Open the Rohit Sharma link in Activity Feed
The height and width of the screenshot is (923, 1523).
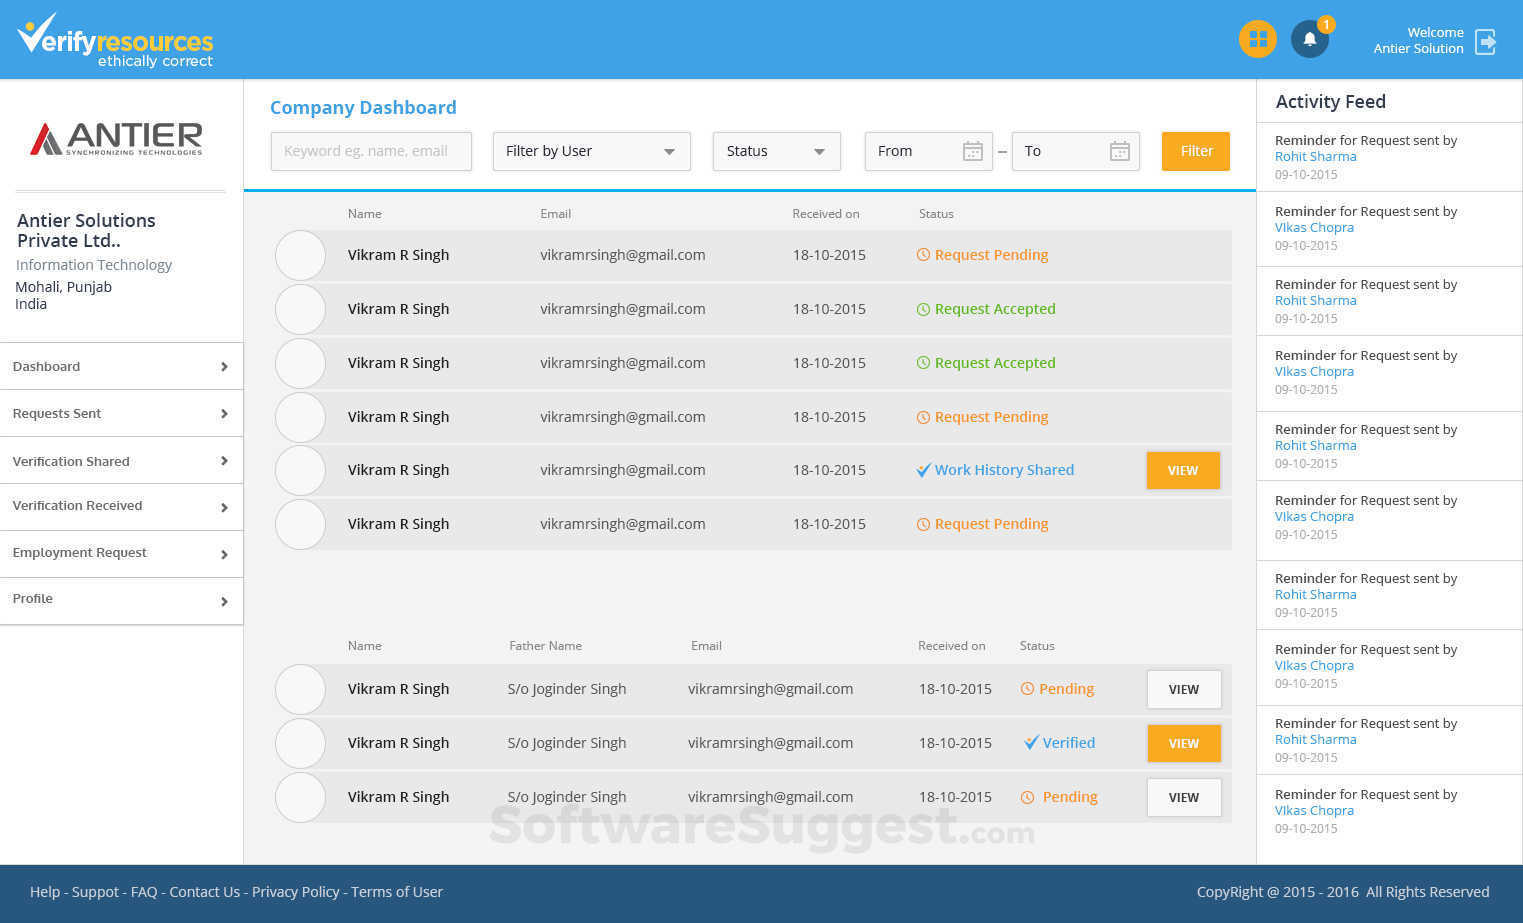[x=1315, y=156]
